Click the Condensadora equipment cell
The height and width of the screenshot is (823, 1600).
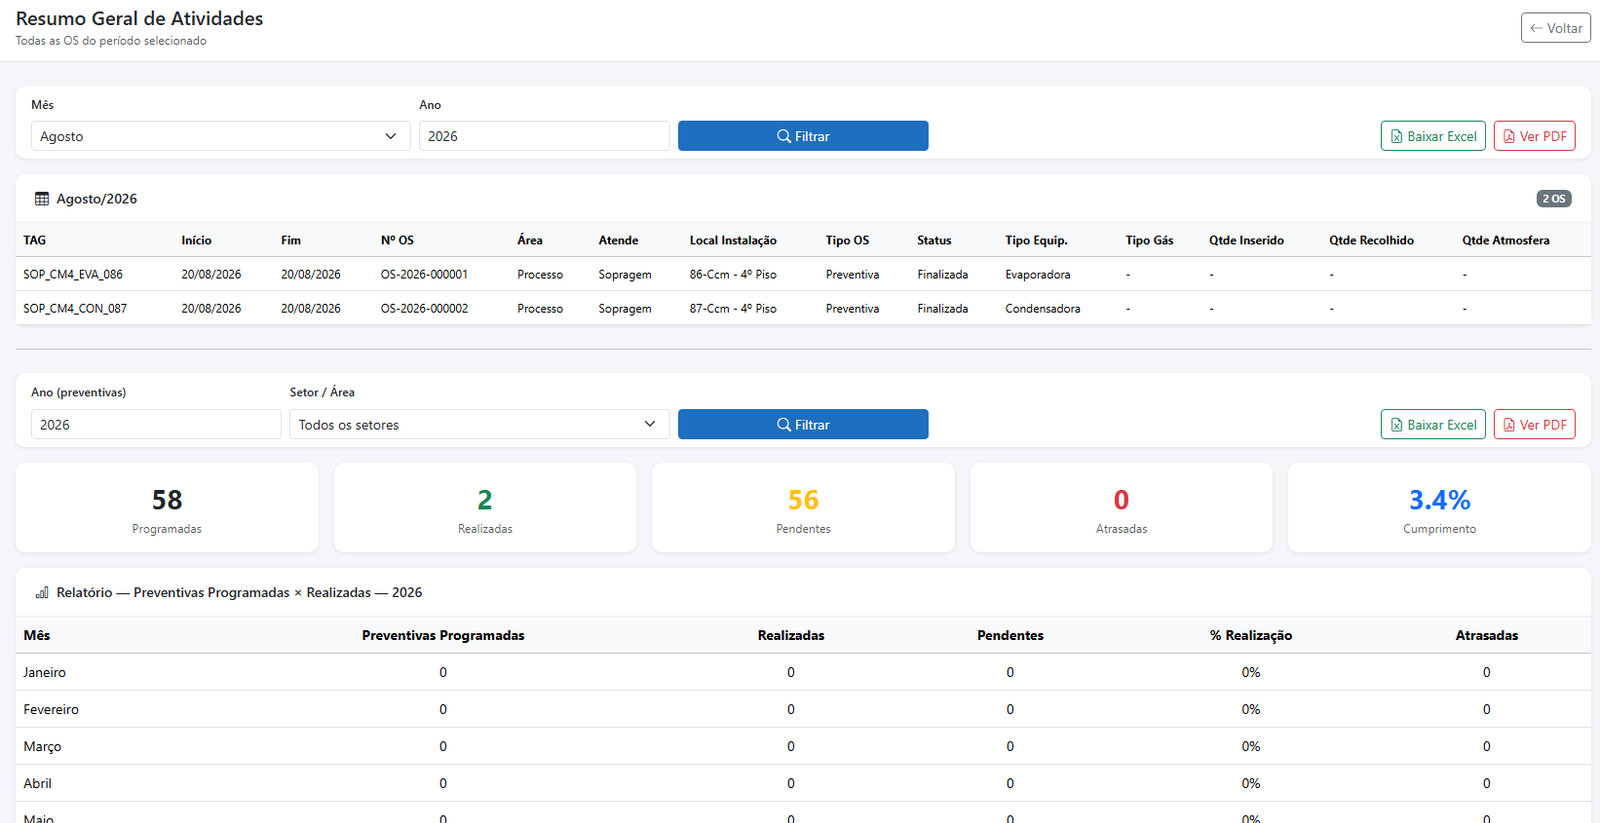(x=1043, y=308)
